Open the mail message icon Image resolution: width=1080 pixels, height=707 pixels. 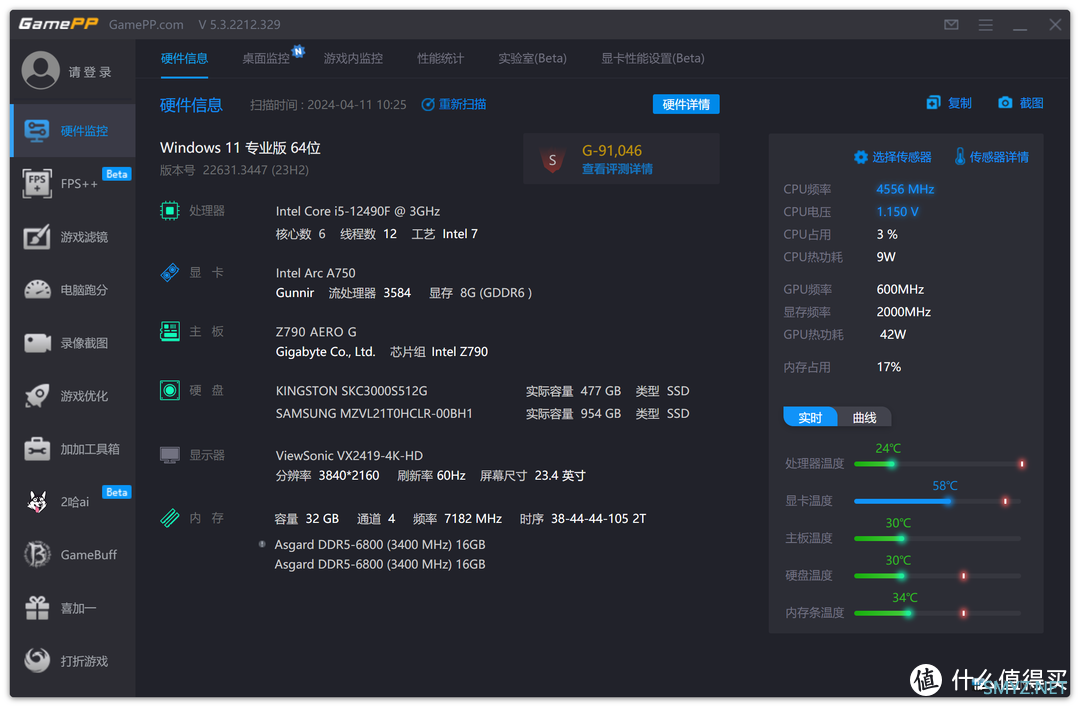(951, 25)
